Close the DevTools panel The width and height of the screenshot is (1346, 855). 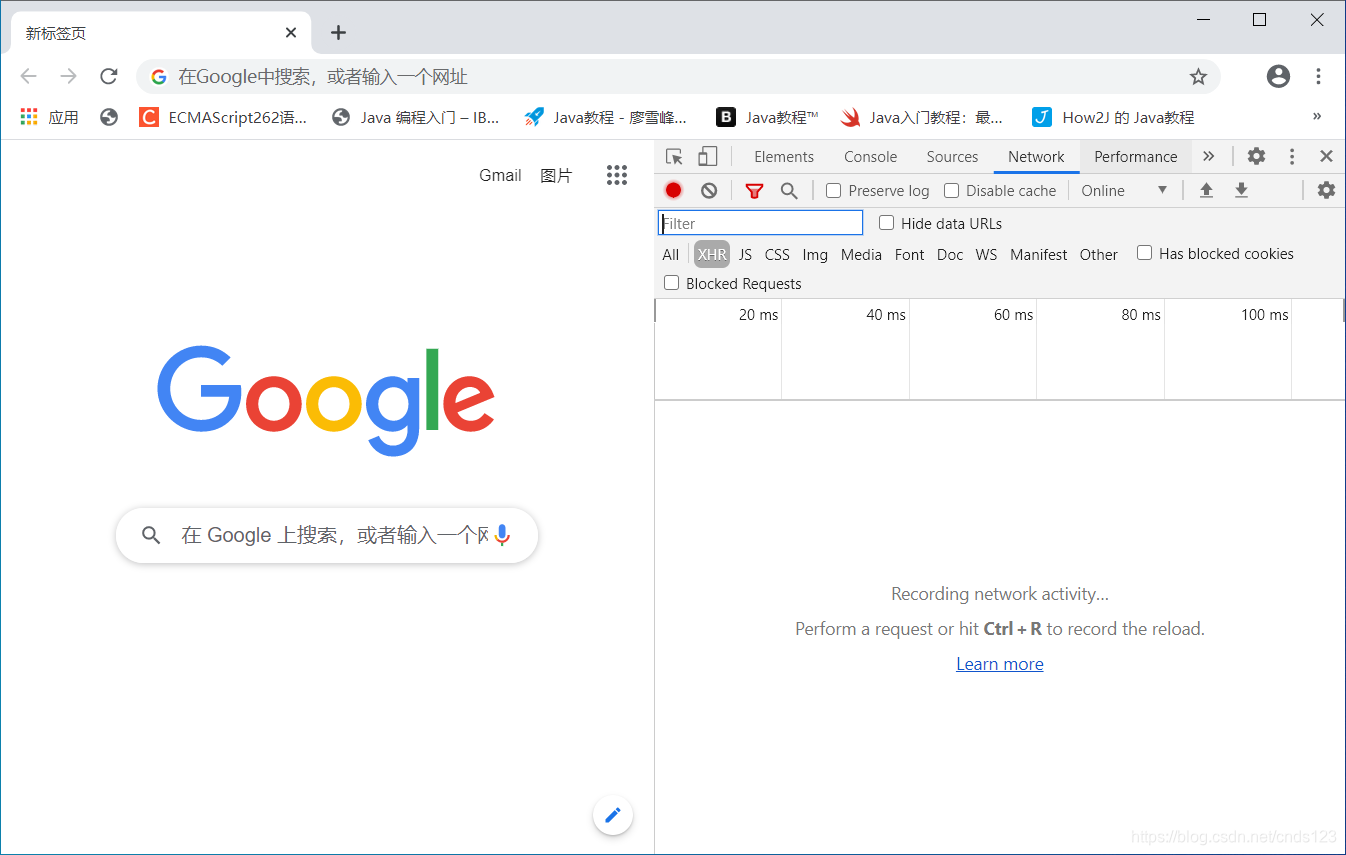tap(1326, 156)
